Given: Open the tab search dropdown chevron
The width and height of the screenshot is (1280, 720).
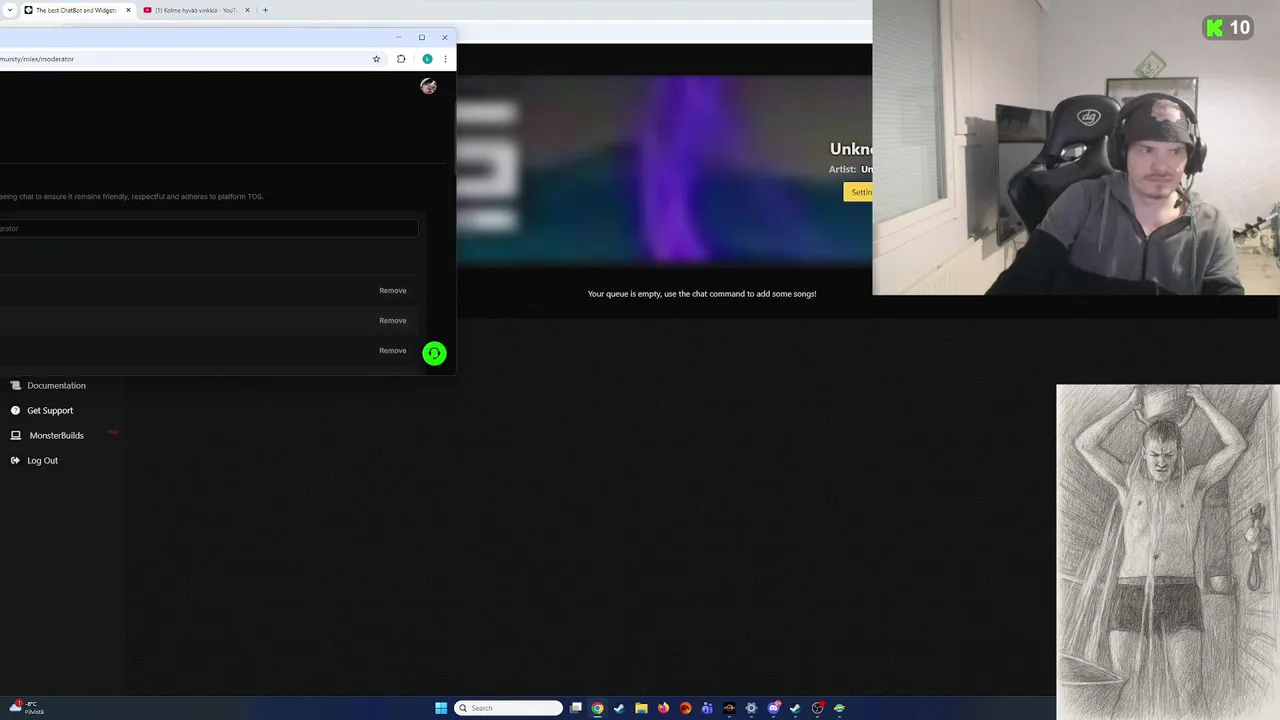Looking at the screenshot, I should tap(11, 10).
